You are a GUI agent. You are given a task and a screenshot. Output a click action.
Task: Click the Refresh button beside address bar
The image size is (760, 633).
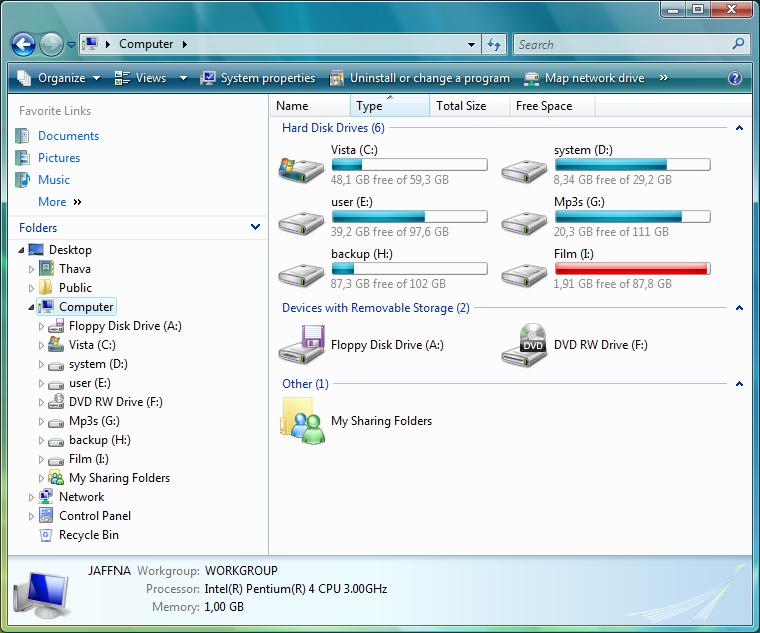tap(494, 45)
